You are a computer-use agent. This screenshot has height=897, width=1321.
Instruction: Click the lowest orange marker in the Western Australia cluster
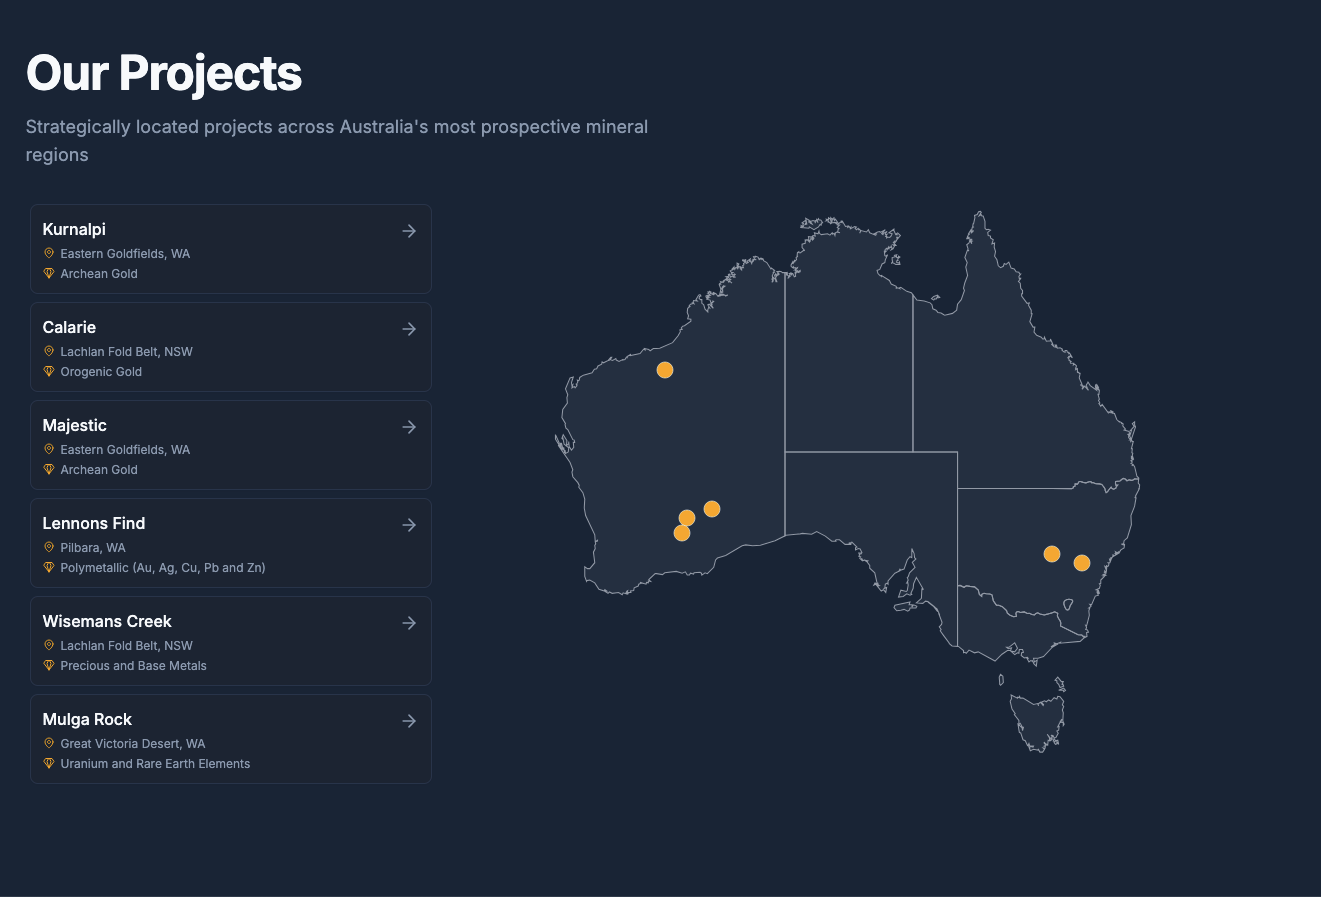(x=682, y=533)
